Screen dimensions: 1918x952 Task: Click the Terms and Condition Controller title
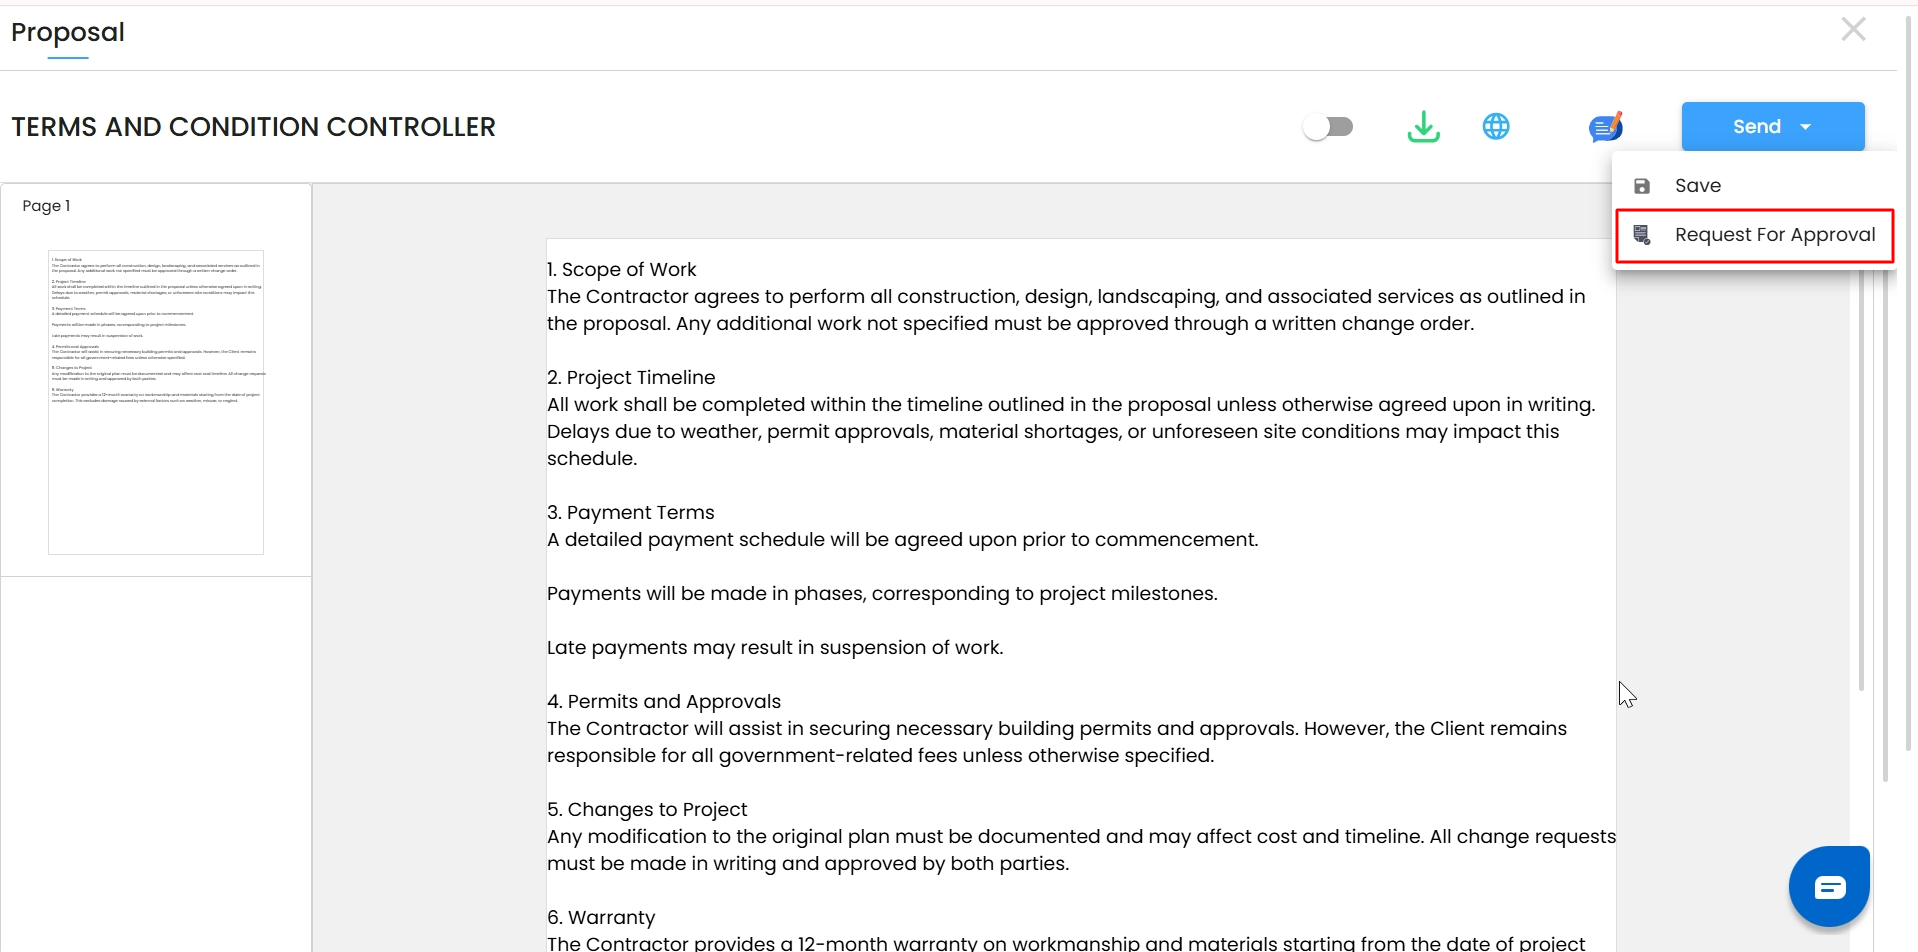coord(253,127)
